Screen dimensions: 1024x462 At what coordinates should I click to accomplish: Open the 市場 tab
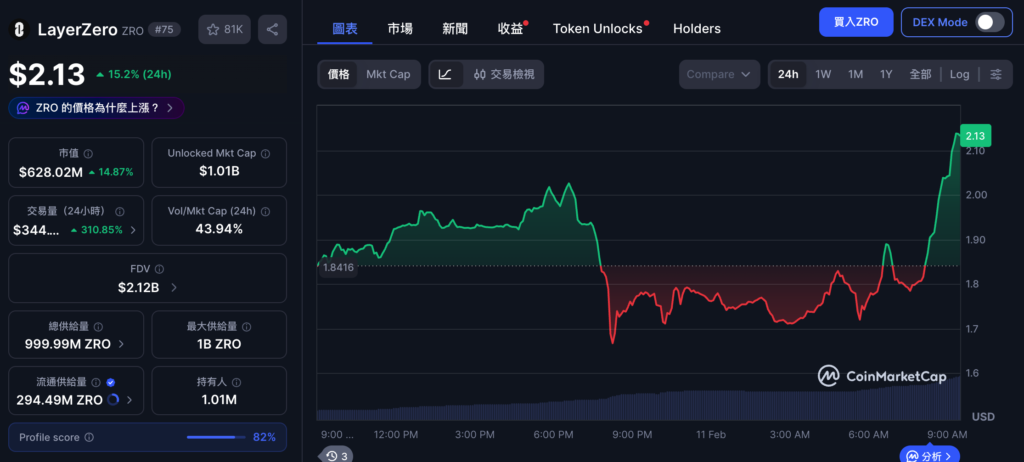[x=400, y=29]
